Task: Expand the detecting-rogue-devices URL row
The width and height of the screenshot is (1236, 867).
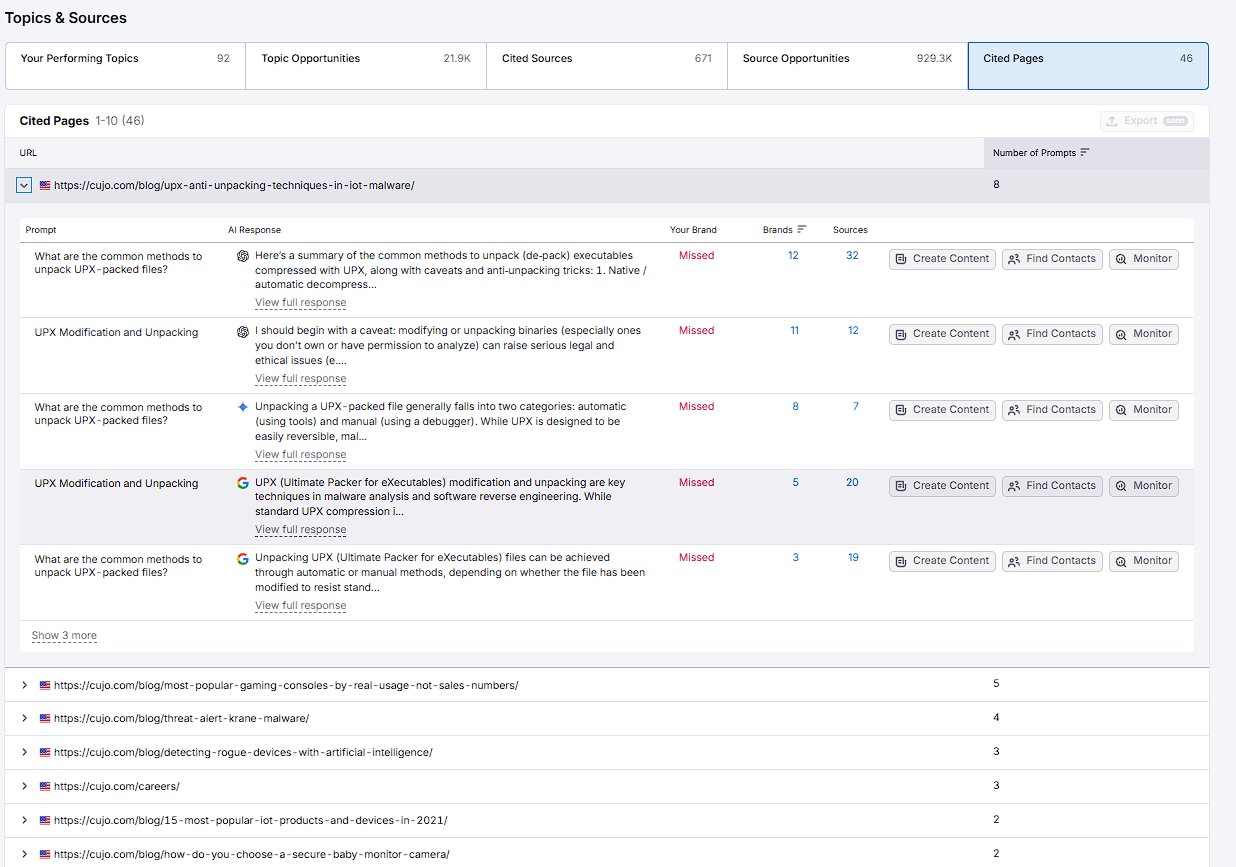Action: (25, 752)
